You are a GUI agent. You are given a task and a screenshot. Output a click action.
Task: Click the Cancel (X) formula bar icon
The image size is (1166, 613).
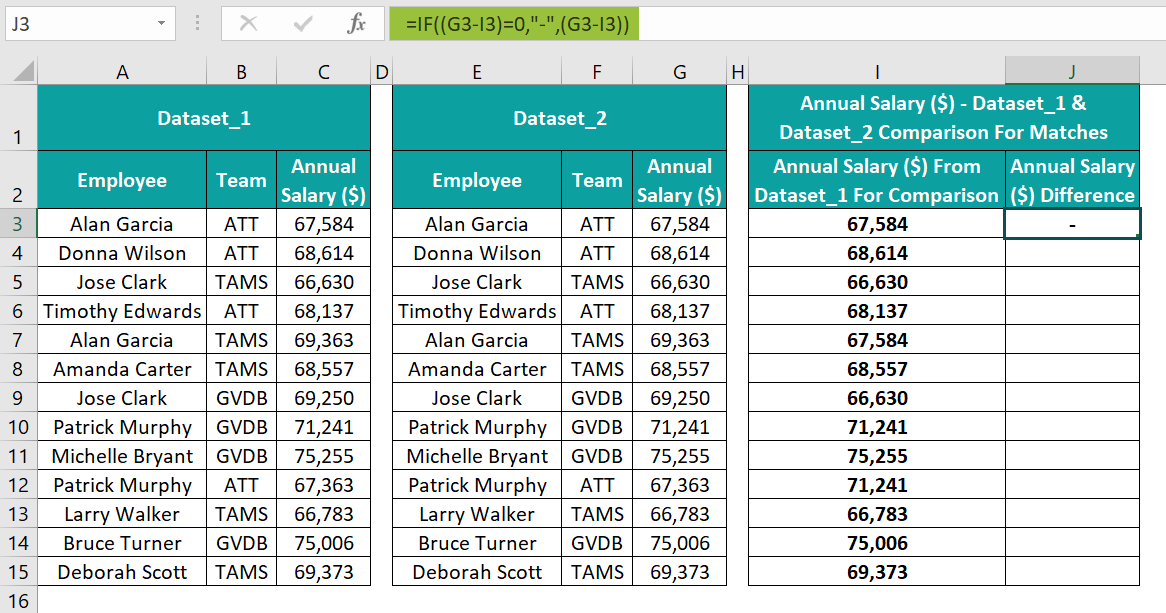click(248, 24)
